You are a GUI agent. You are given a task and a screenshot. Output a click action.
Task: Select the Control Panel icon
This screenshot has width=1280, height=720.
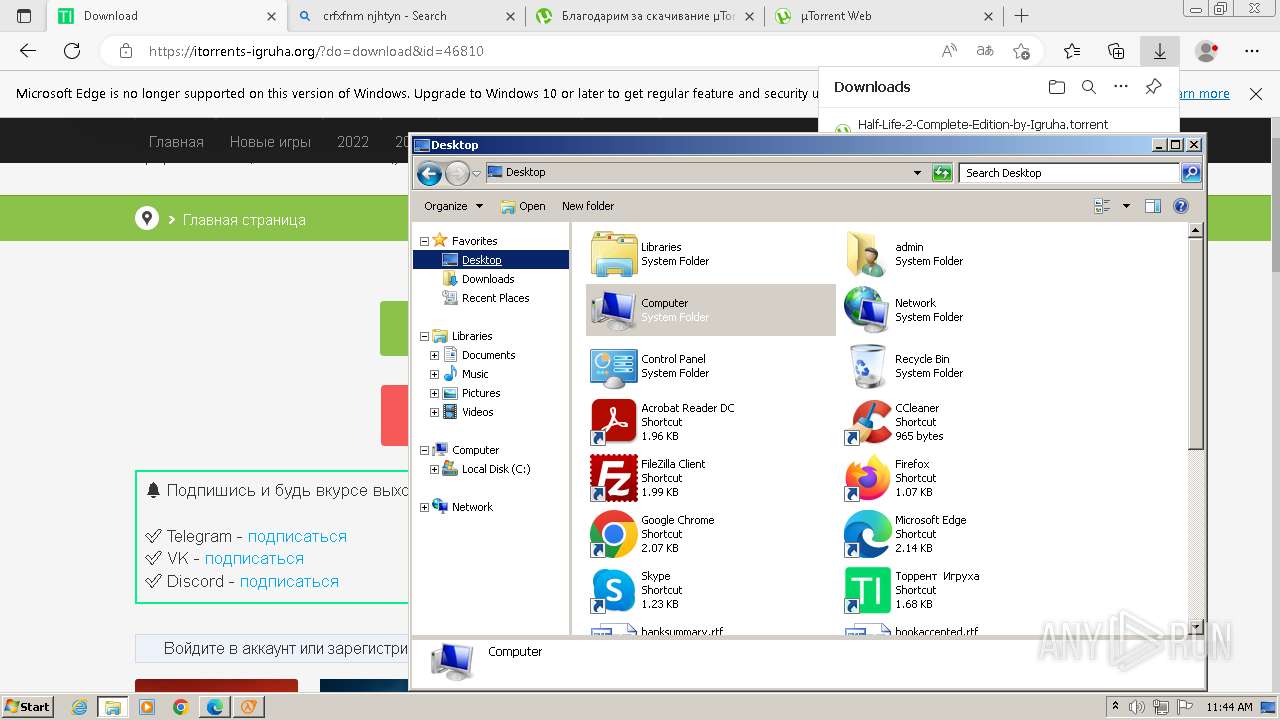(613, 366)
